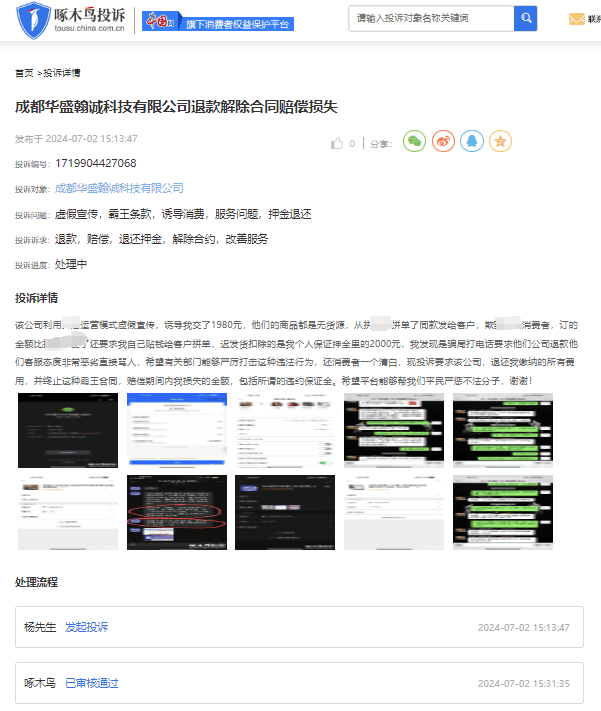The height and width of the screenshot is (711, 601).
Task: Open fourth bottom-row white page thumbnail
Action: click(x=394, y=512)
